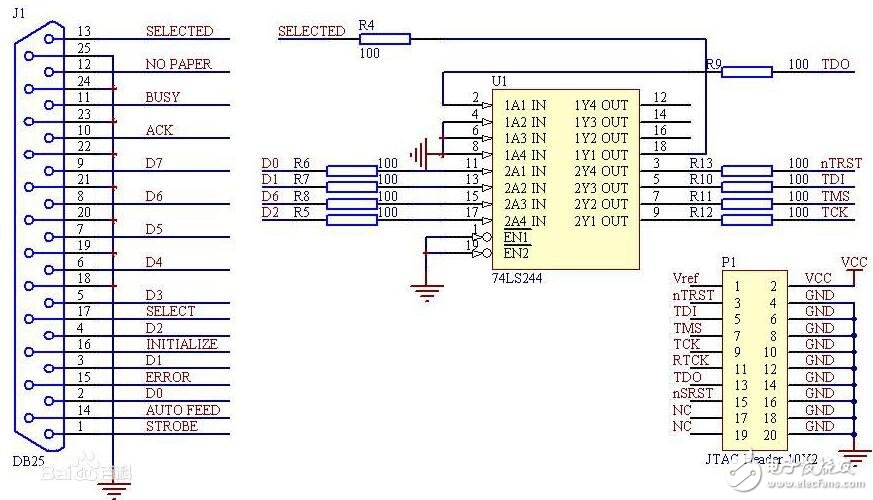The width and height of the screenshot is (873, 500).
Task: Click the STROBE pin label on J1
Action: point(171,427)
